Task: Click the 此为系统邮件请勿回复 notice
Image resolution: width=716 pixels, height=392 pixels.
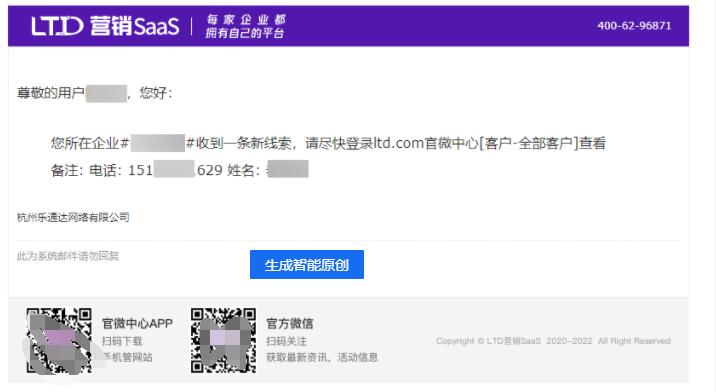Action: (68, 256)
